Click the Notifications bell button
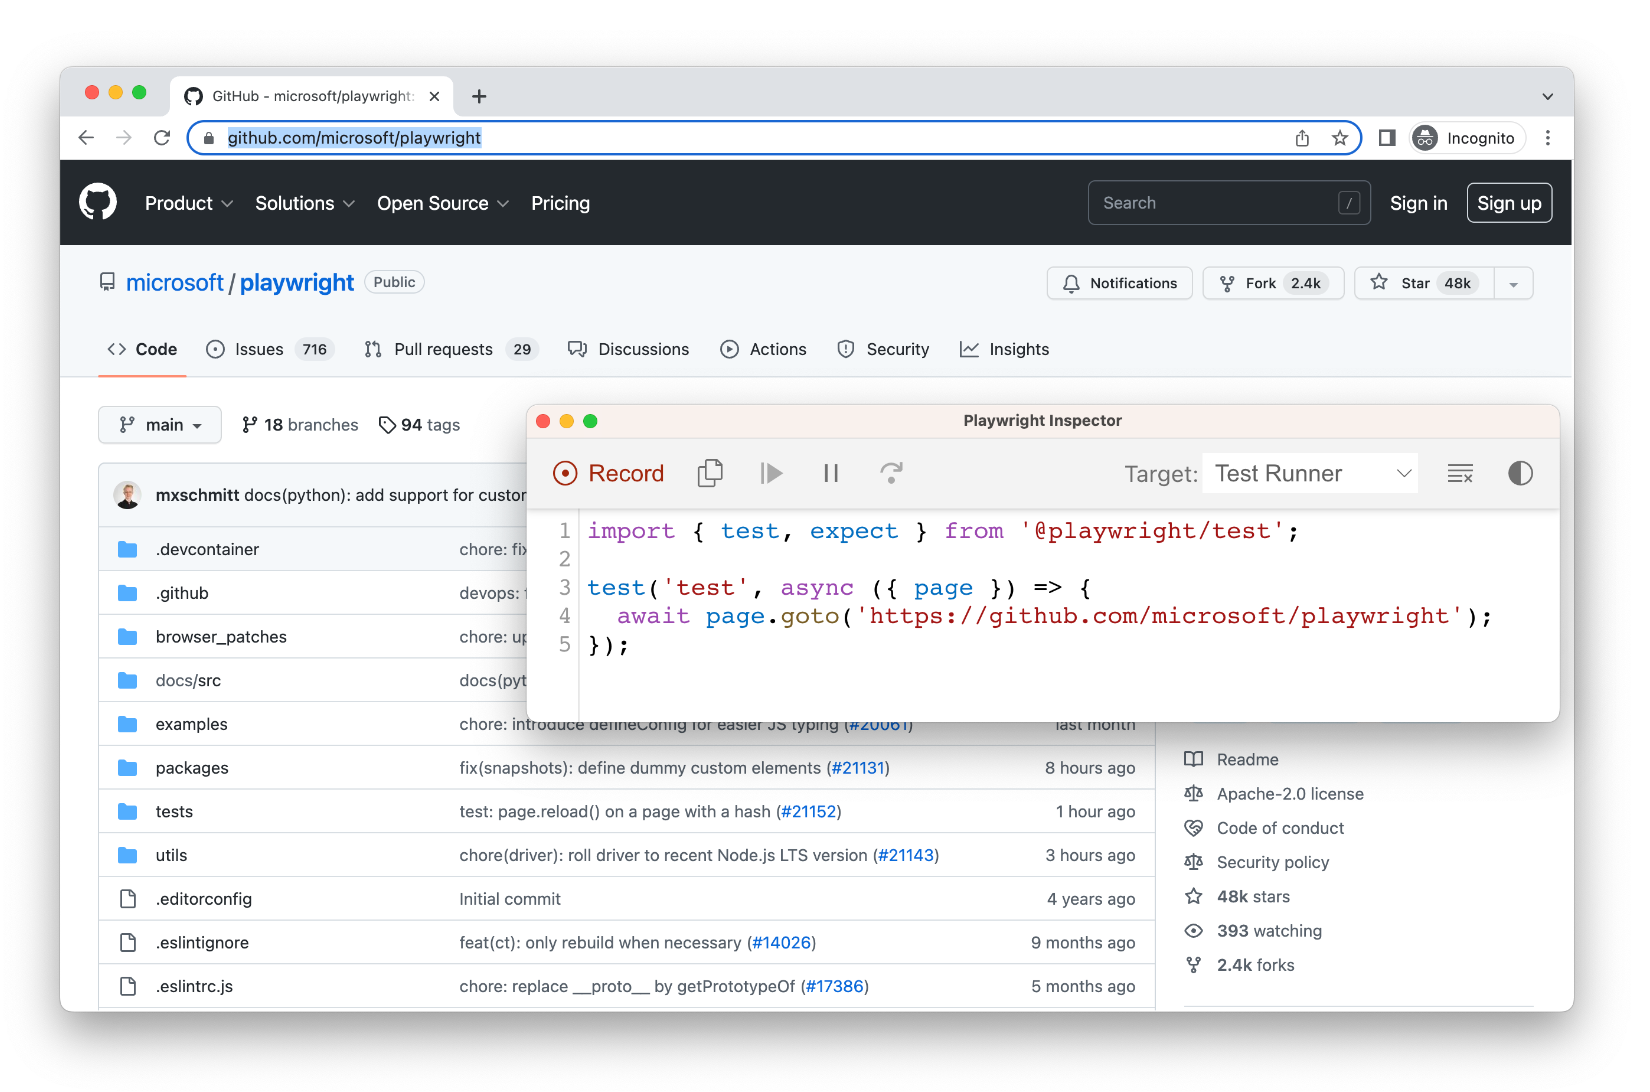The width and height of the screenshot is (1650, 1092). [1120, 283]
